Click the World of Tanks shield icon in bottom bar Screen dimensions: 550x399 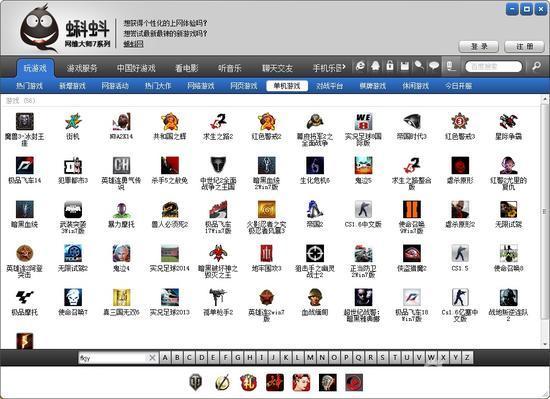[x=196, y=382]
